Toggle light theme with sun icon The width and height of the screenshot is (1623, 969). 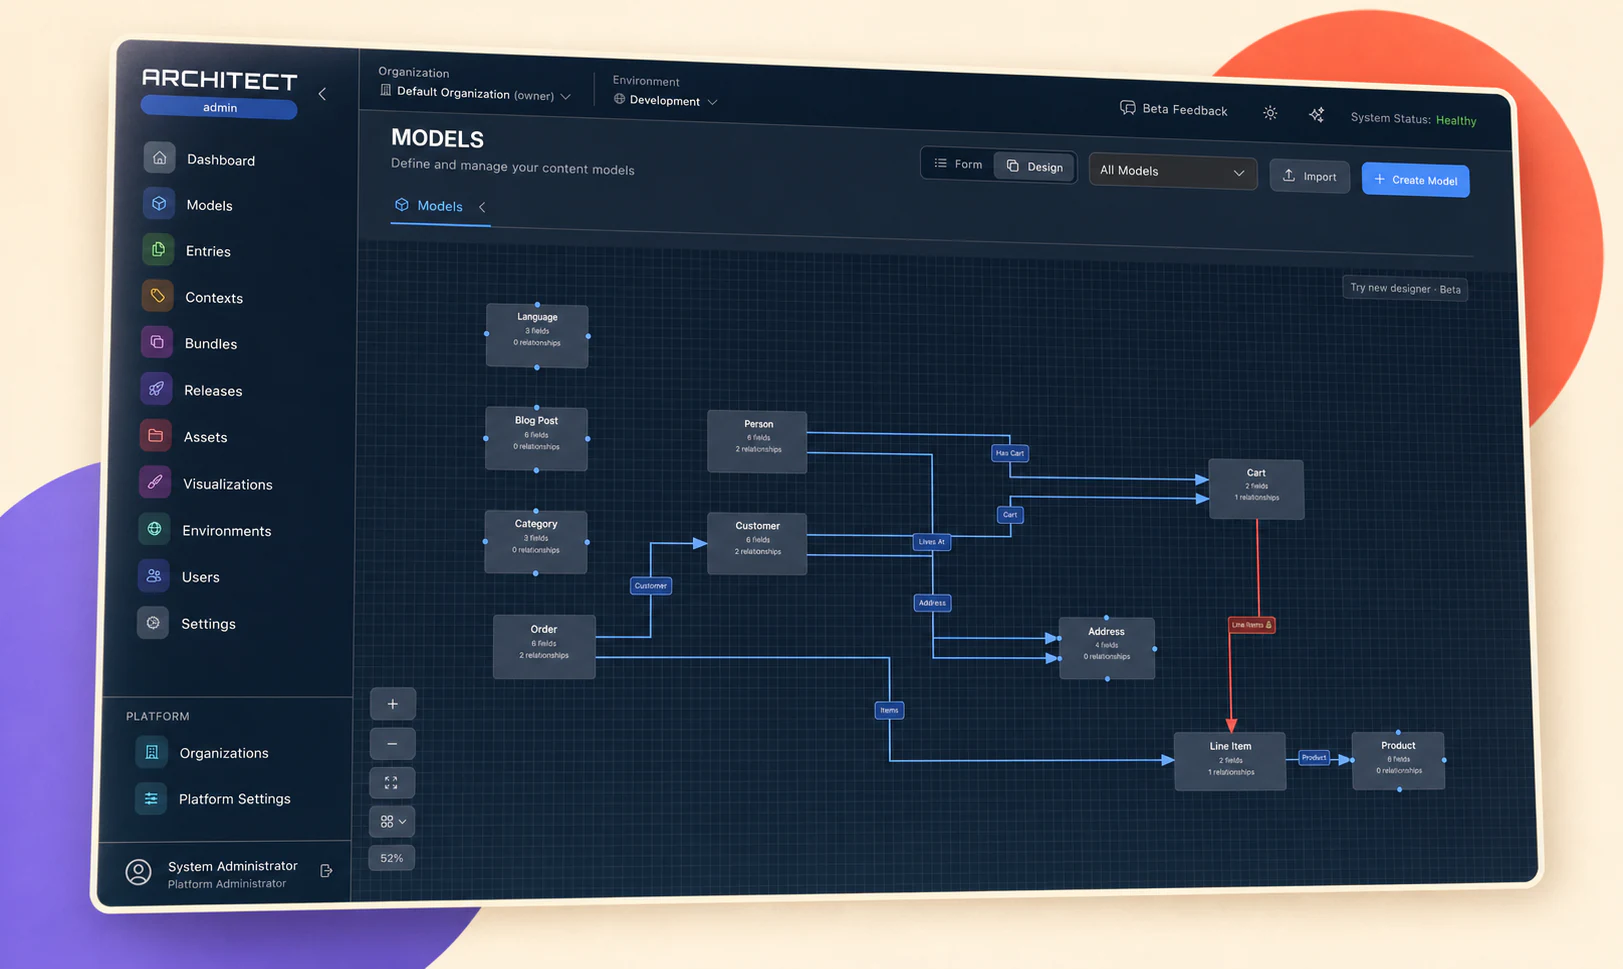[x=1270, y=113]
